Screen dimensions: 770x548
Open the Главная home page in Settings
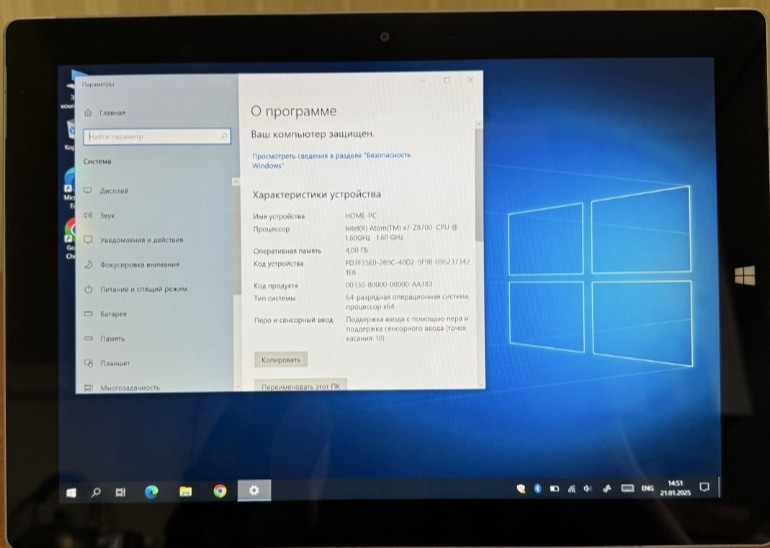click(105, 113)
